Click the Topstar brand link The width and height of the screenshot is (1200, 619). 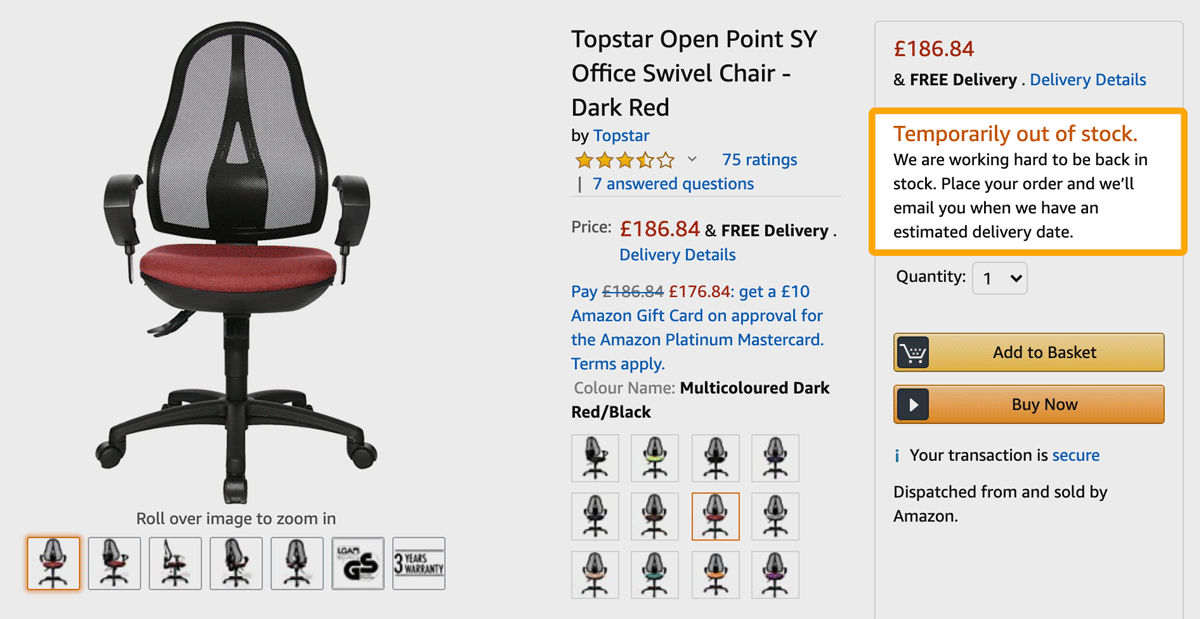621,136
